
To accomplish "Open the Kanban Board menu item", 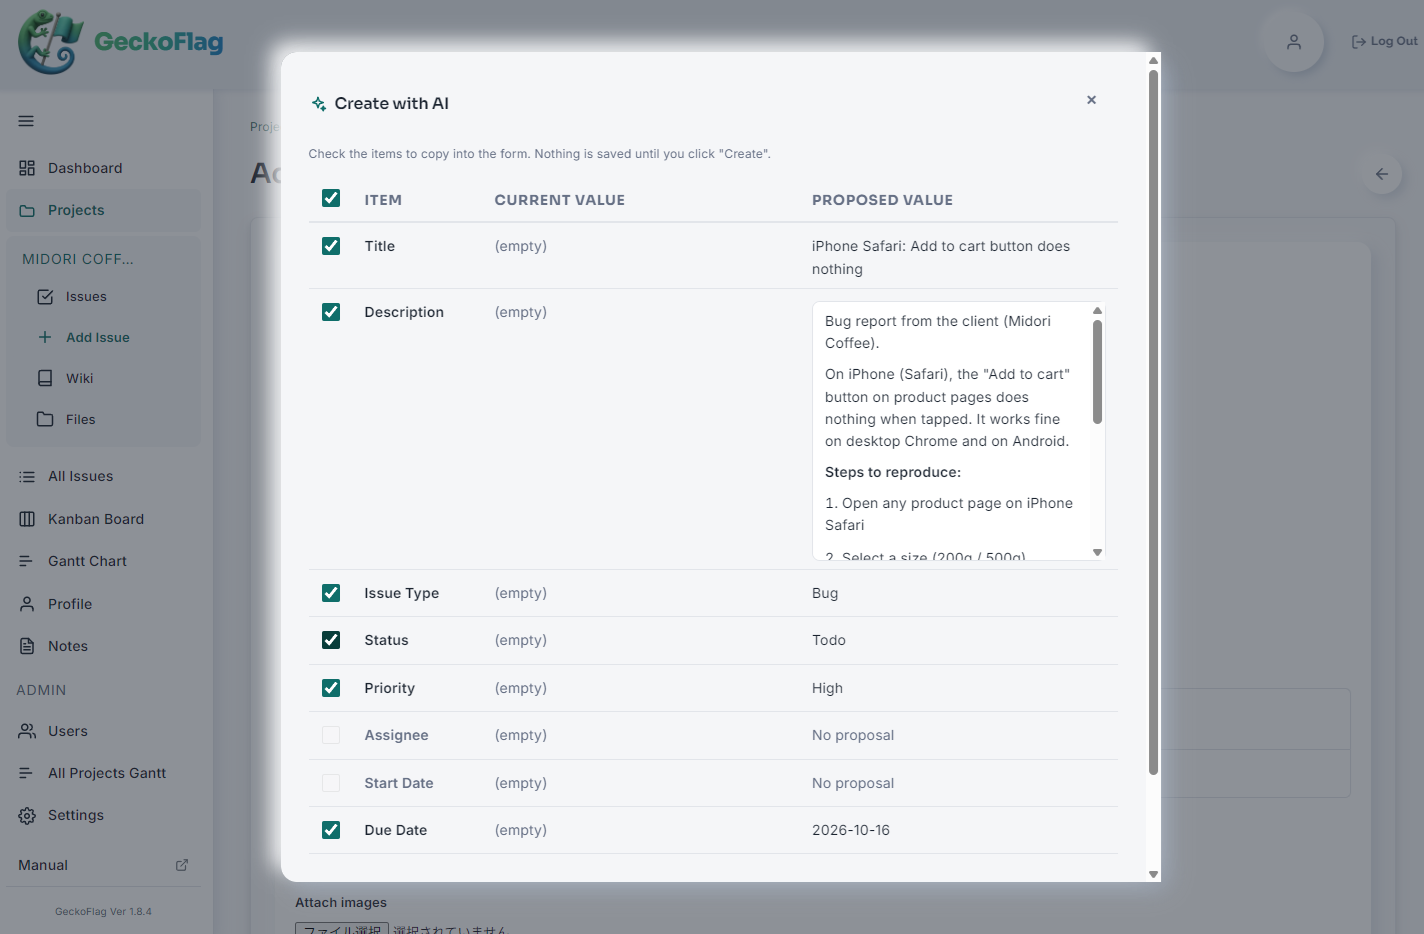I will pyautogui.click(x=103, y=519).
